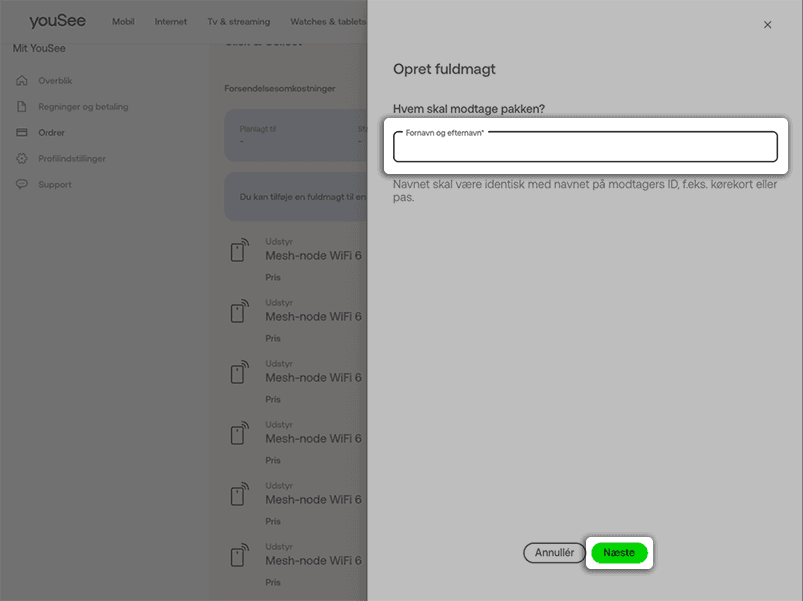Open the Watches & tablets menu

click(x=327, y=22)
